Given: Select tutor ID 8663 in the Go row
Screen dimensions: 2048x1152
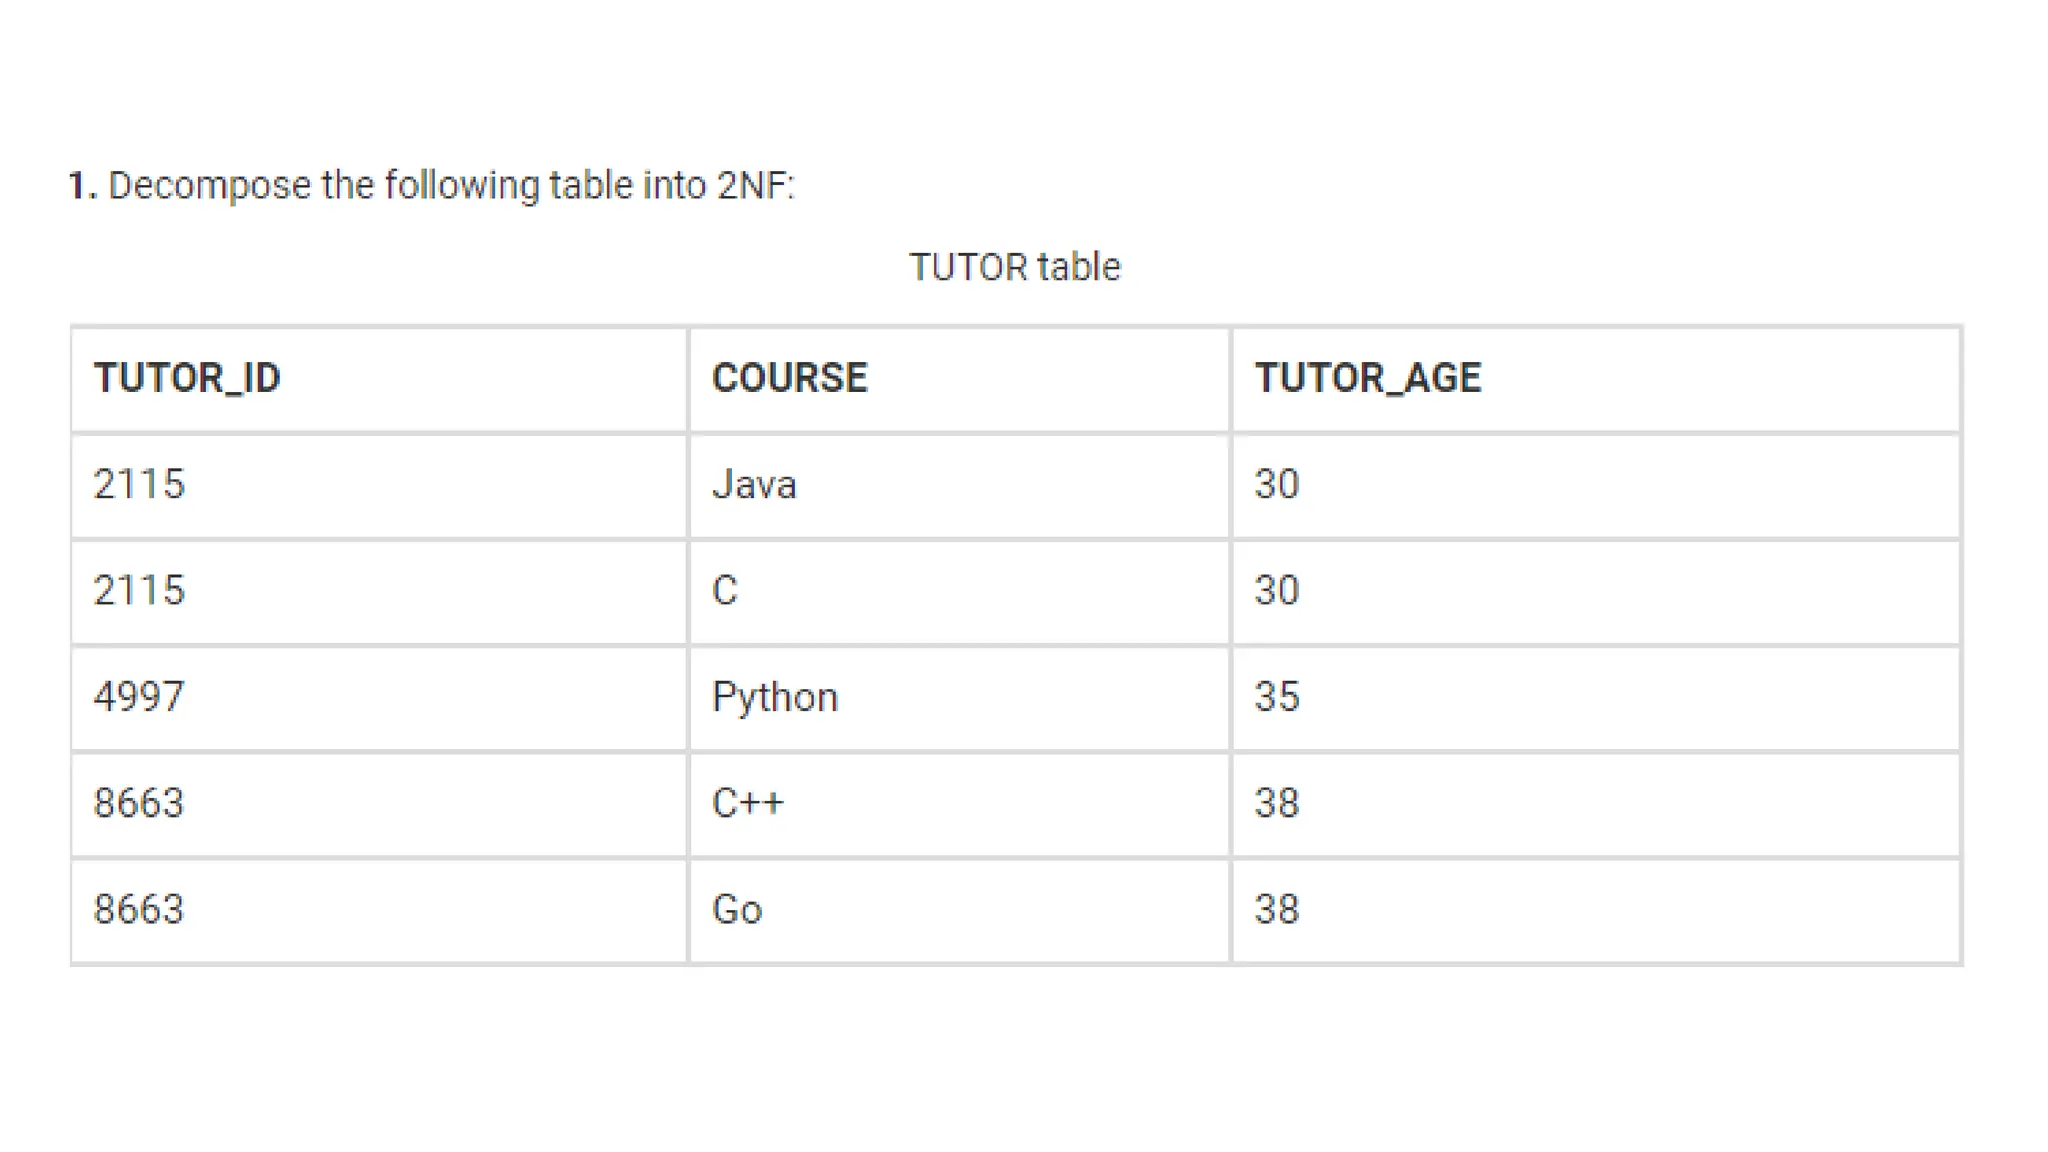Looking at the screenshot, I should click(139, 910).
